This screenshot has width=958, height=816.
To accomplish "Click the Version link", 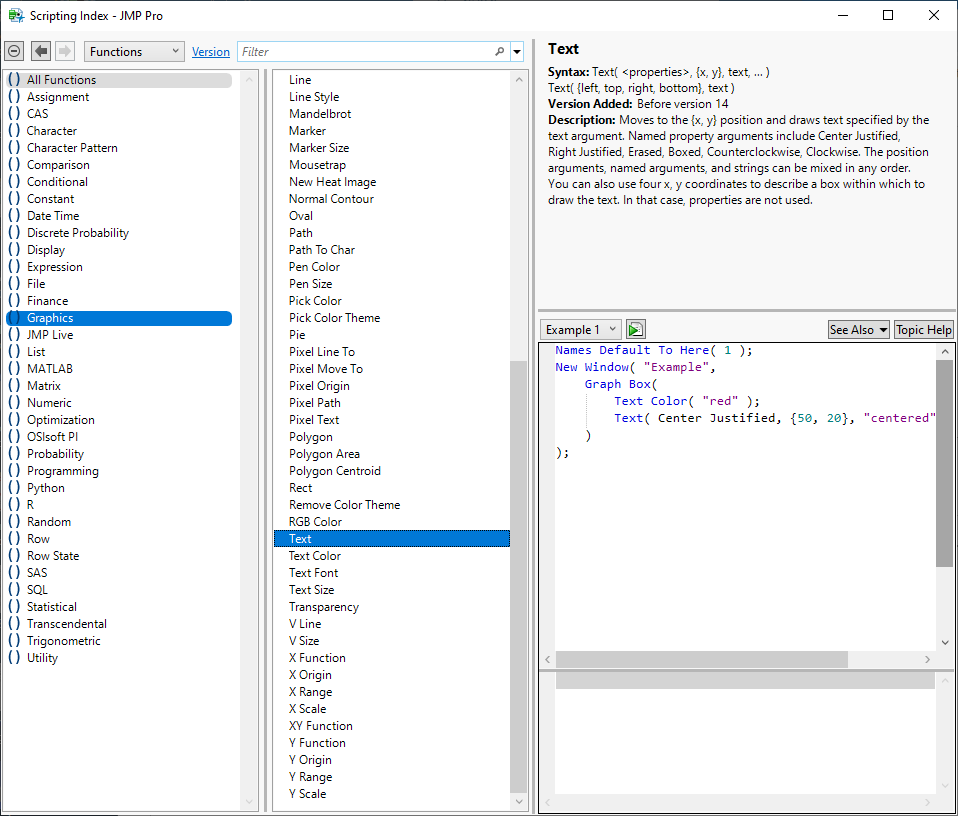I will click(x=210, y=50).
